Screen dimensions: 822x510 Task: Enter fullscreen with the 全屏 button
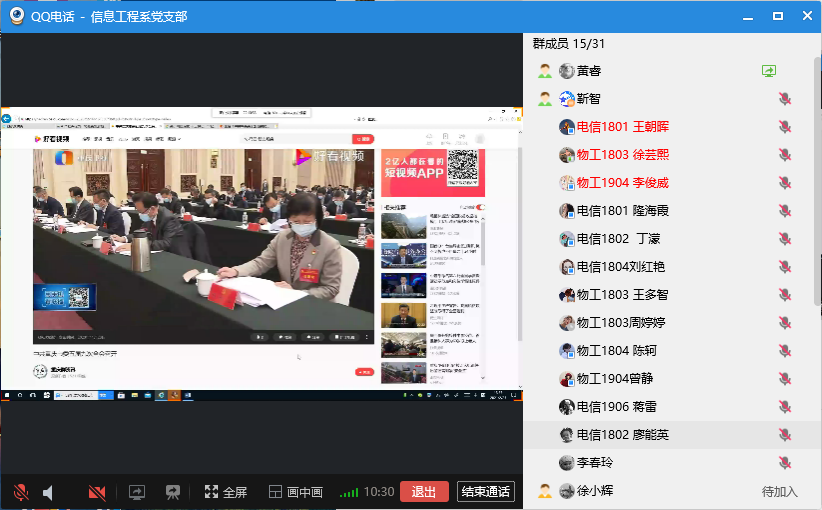point(225,492)
